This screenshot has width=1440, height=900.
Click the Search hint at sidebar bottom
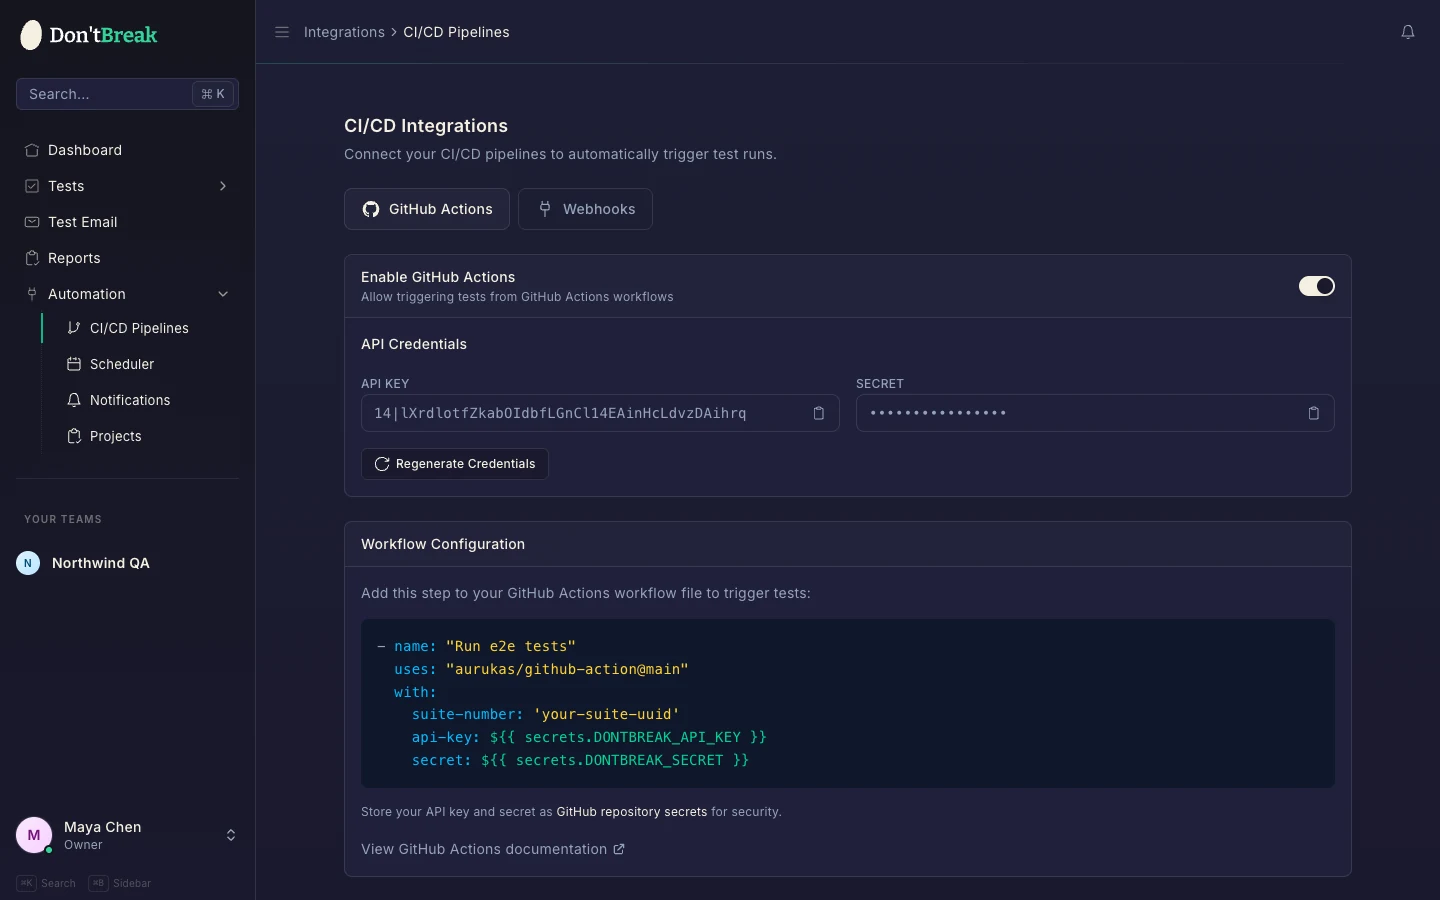coord(46,883)
